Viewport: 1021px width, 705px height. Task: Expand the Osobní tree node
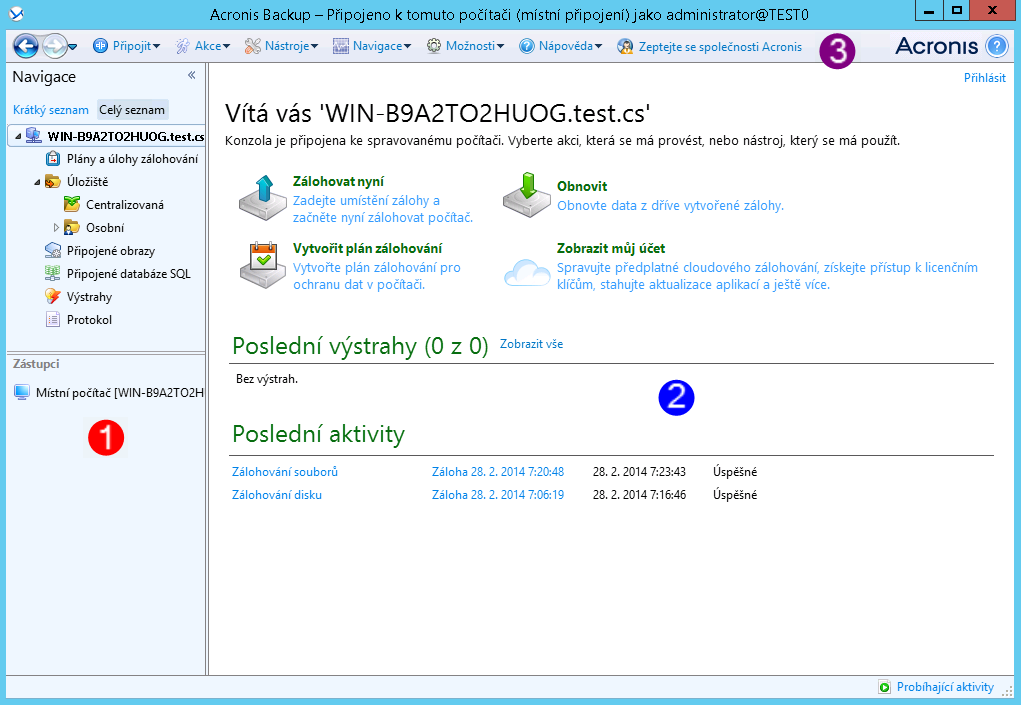pyautogui.click(x=56, y=228)
